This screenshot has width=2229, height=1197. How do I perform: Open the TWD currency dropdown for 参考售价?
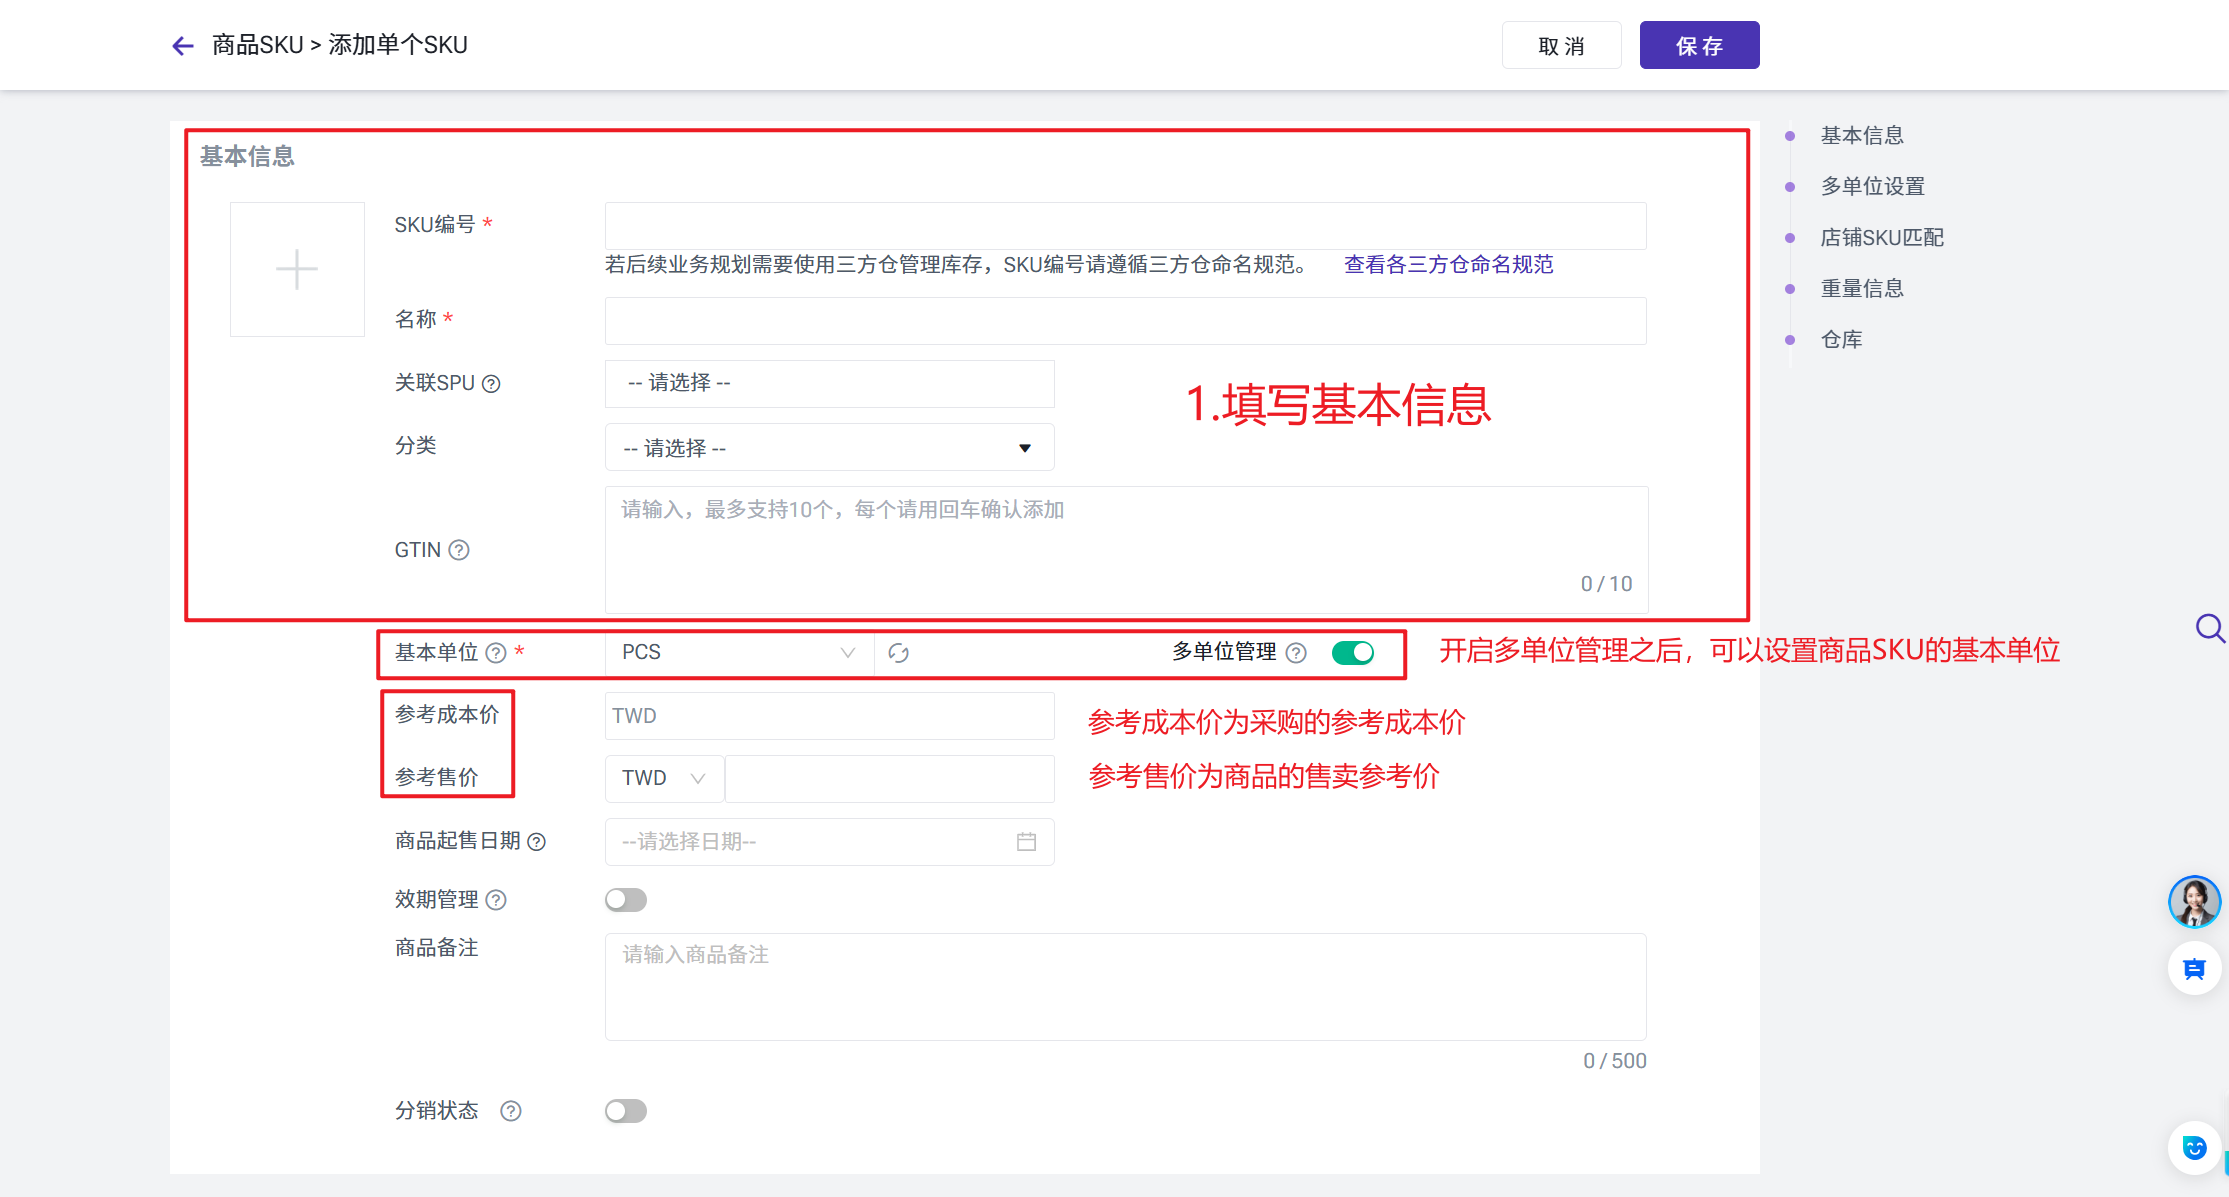coord(664,779)
